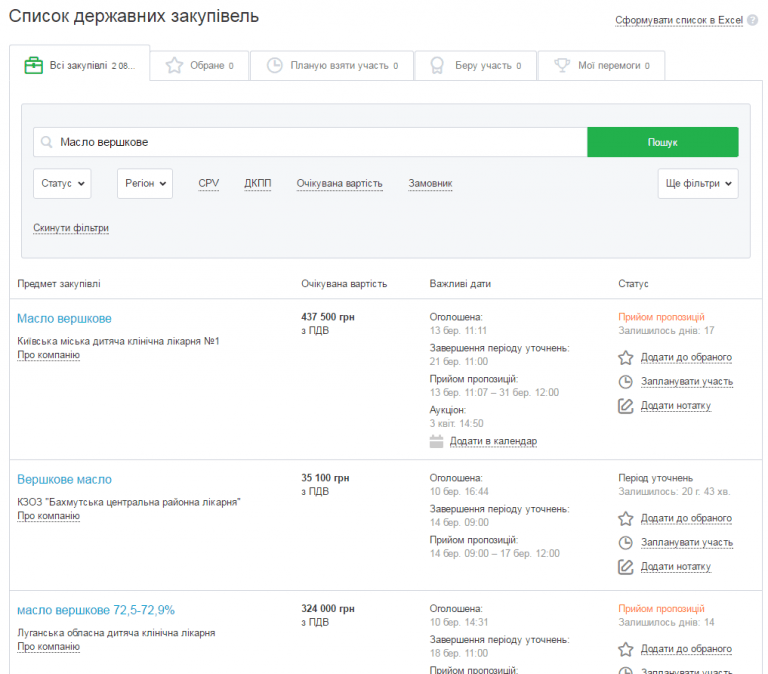
Task: Open tender 'масло вершкове 72,5-72,9%'
Action: [x=96, y=610]
